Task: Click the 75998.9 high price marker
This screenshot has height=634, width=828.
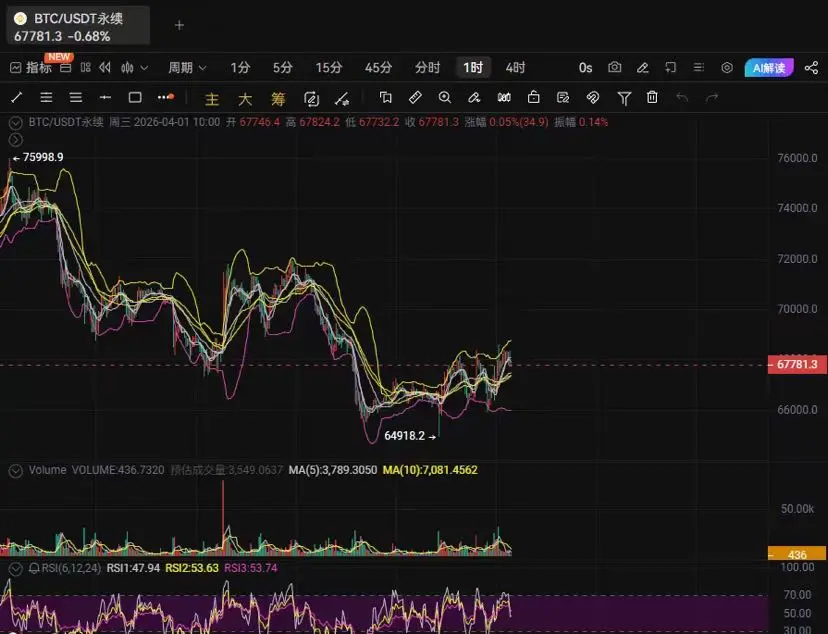Action: (x=38, y=157)
